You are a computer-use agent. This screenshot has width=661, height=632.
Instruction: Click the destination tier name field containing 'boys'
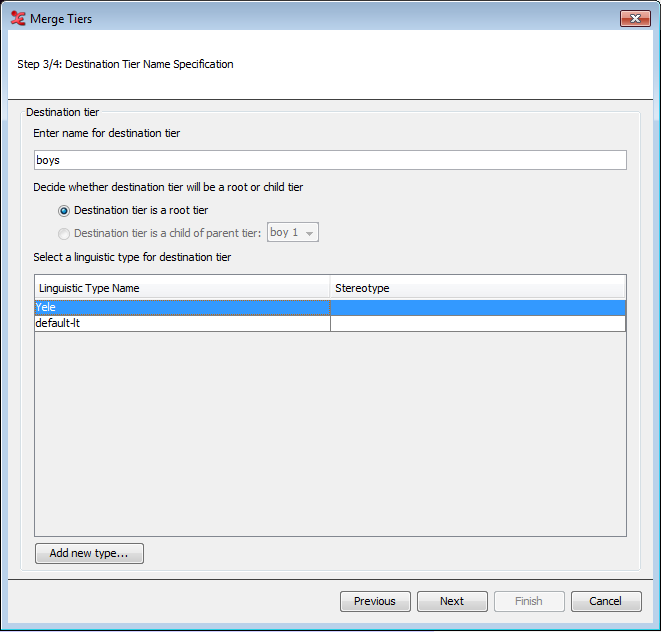coord(330,160)
